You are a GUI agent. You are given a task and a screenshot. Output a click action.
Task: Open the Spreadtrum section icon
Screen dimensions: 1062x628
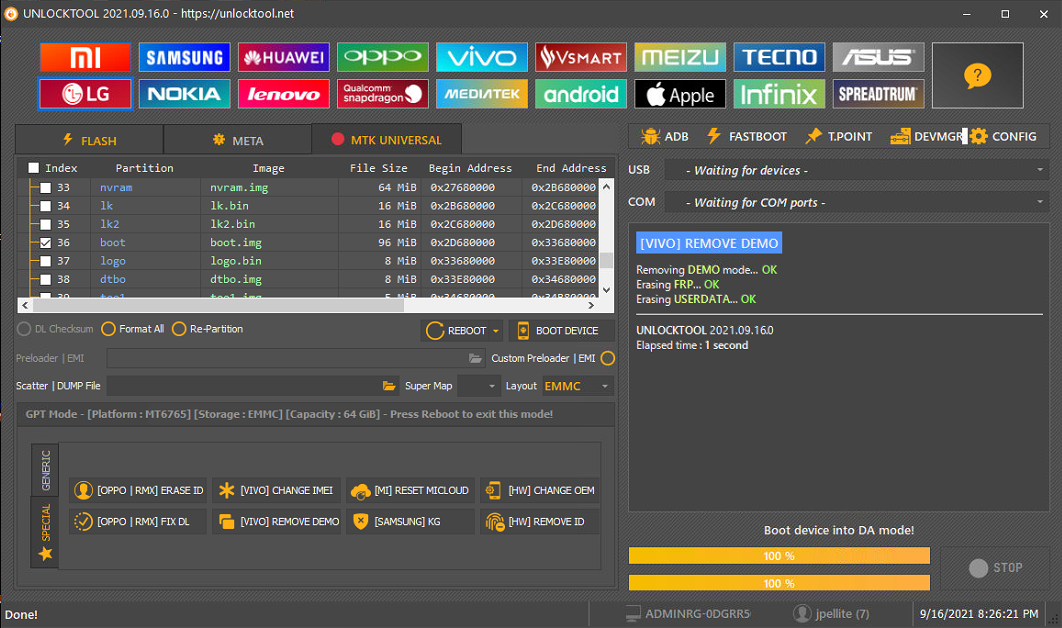878,94
